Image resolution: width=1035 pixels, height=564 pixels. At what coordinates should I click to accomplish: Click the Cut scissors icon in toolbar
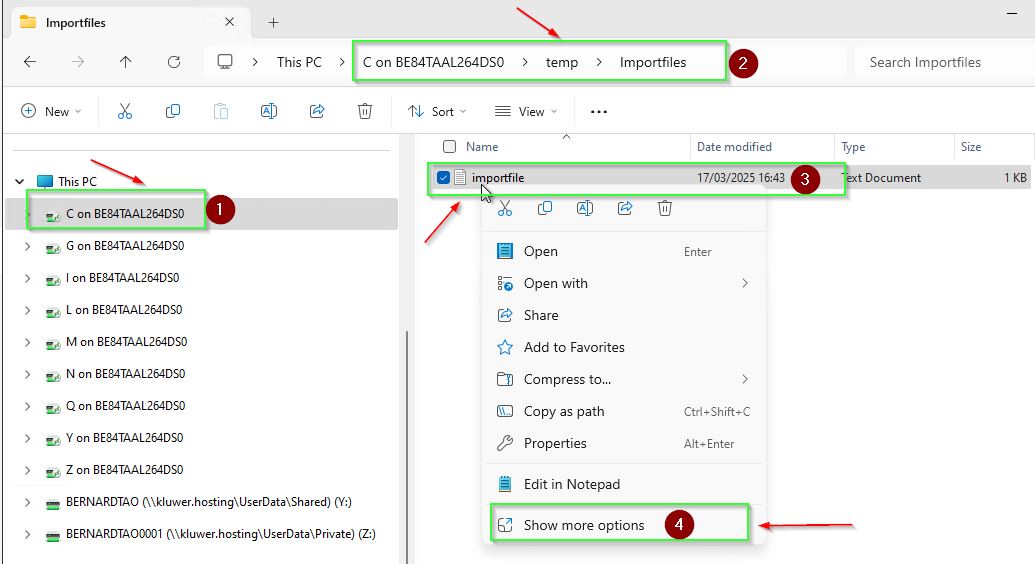pos(125,112)
